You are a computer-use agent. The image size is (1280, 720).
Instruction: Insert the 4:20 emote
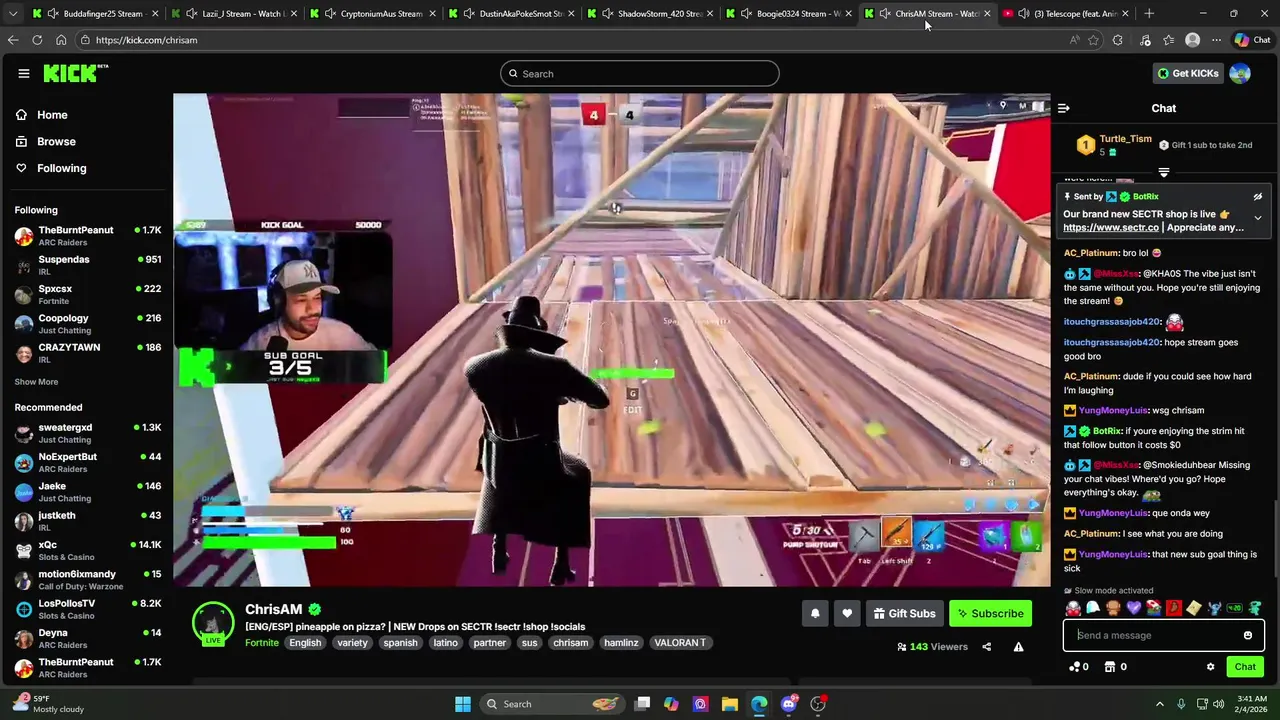click(x=1234, y=608)
